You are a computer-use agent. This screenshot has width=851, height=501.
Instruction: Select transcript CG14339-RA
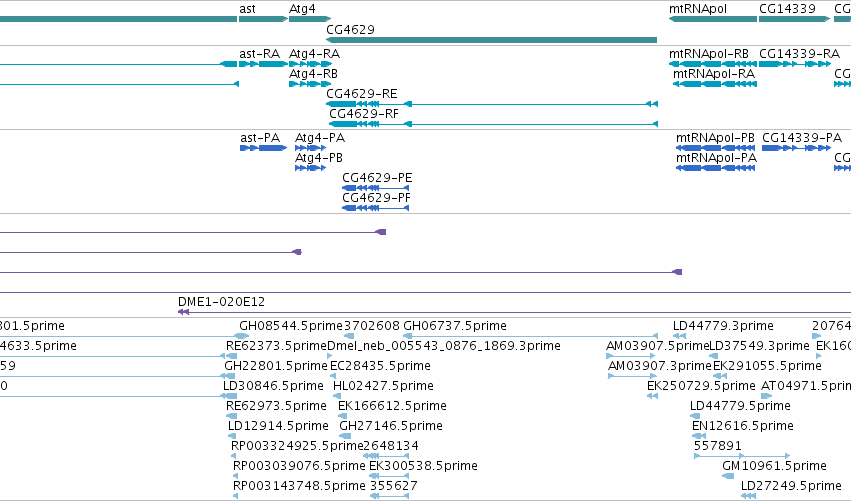[x=795, y=64]
